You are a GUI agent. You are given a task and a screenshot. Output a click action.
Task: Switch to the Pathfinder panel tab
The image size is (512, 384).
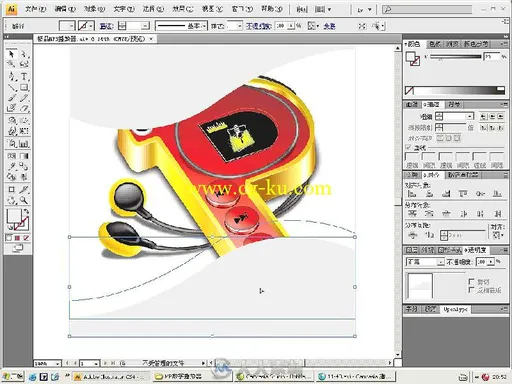(x=463, y=175)
